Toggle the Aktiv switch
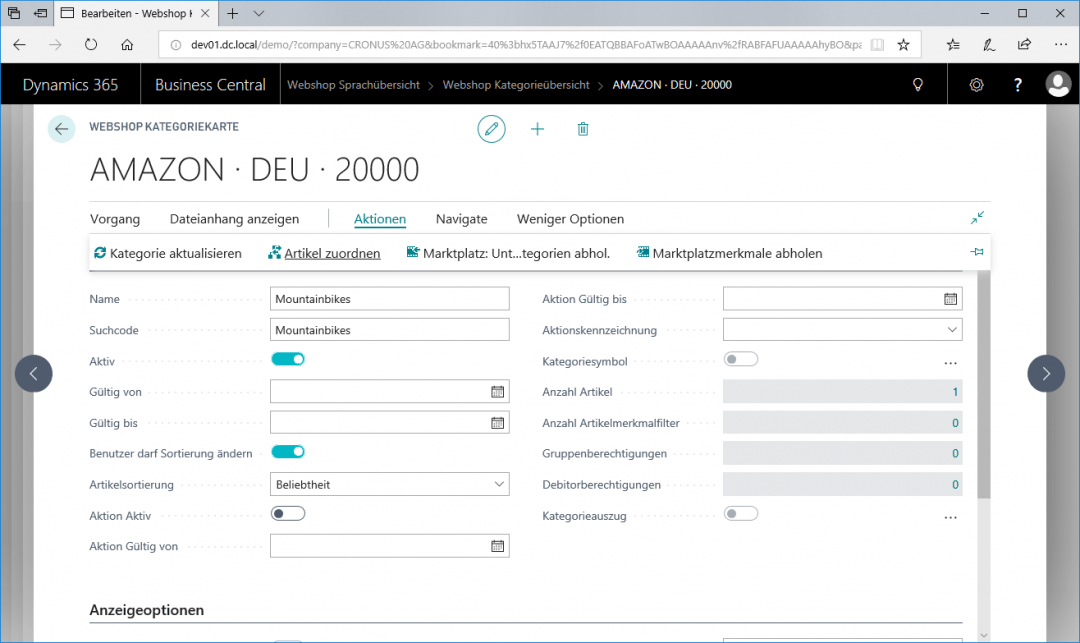The height and width of the screenshot is (643, 1080). click(288, 359)
